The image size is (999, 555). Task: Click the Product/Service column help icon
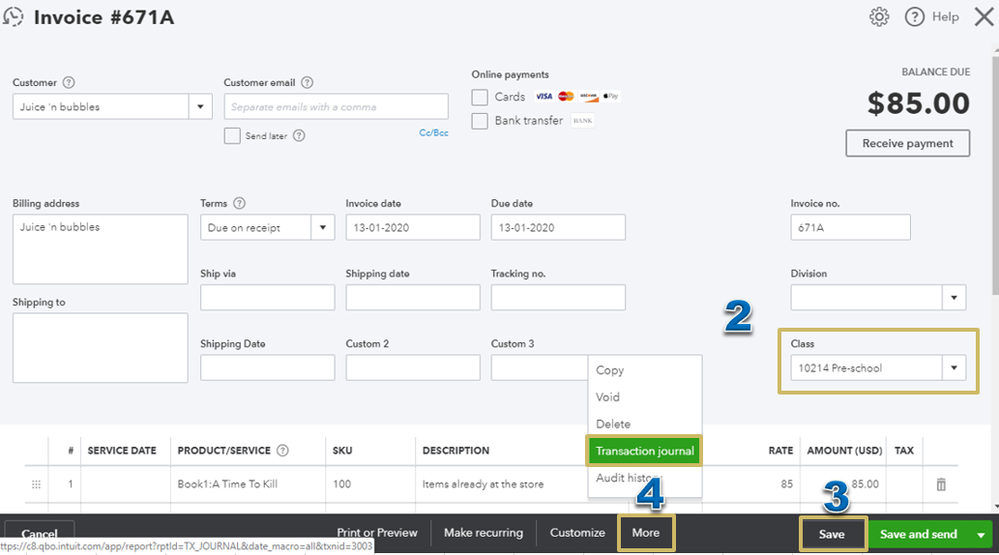click(282, 450)
